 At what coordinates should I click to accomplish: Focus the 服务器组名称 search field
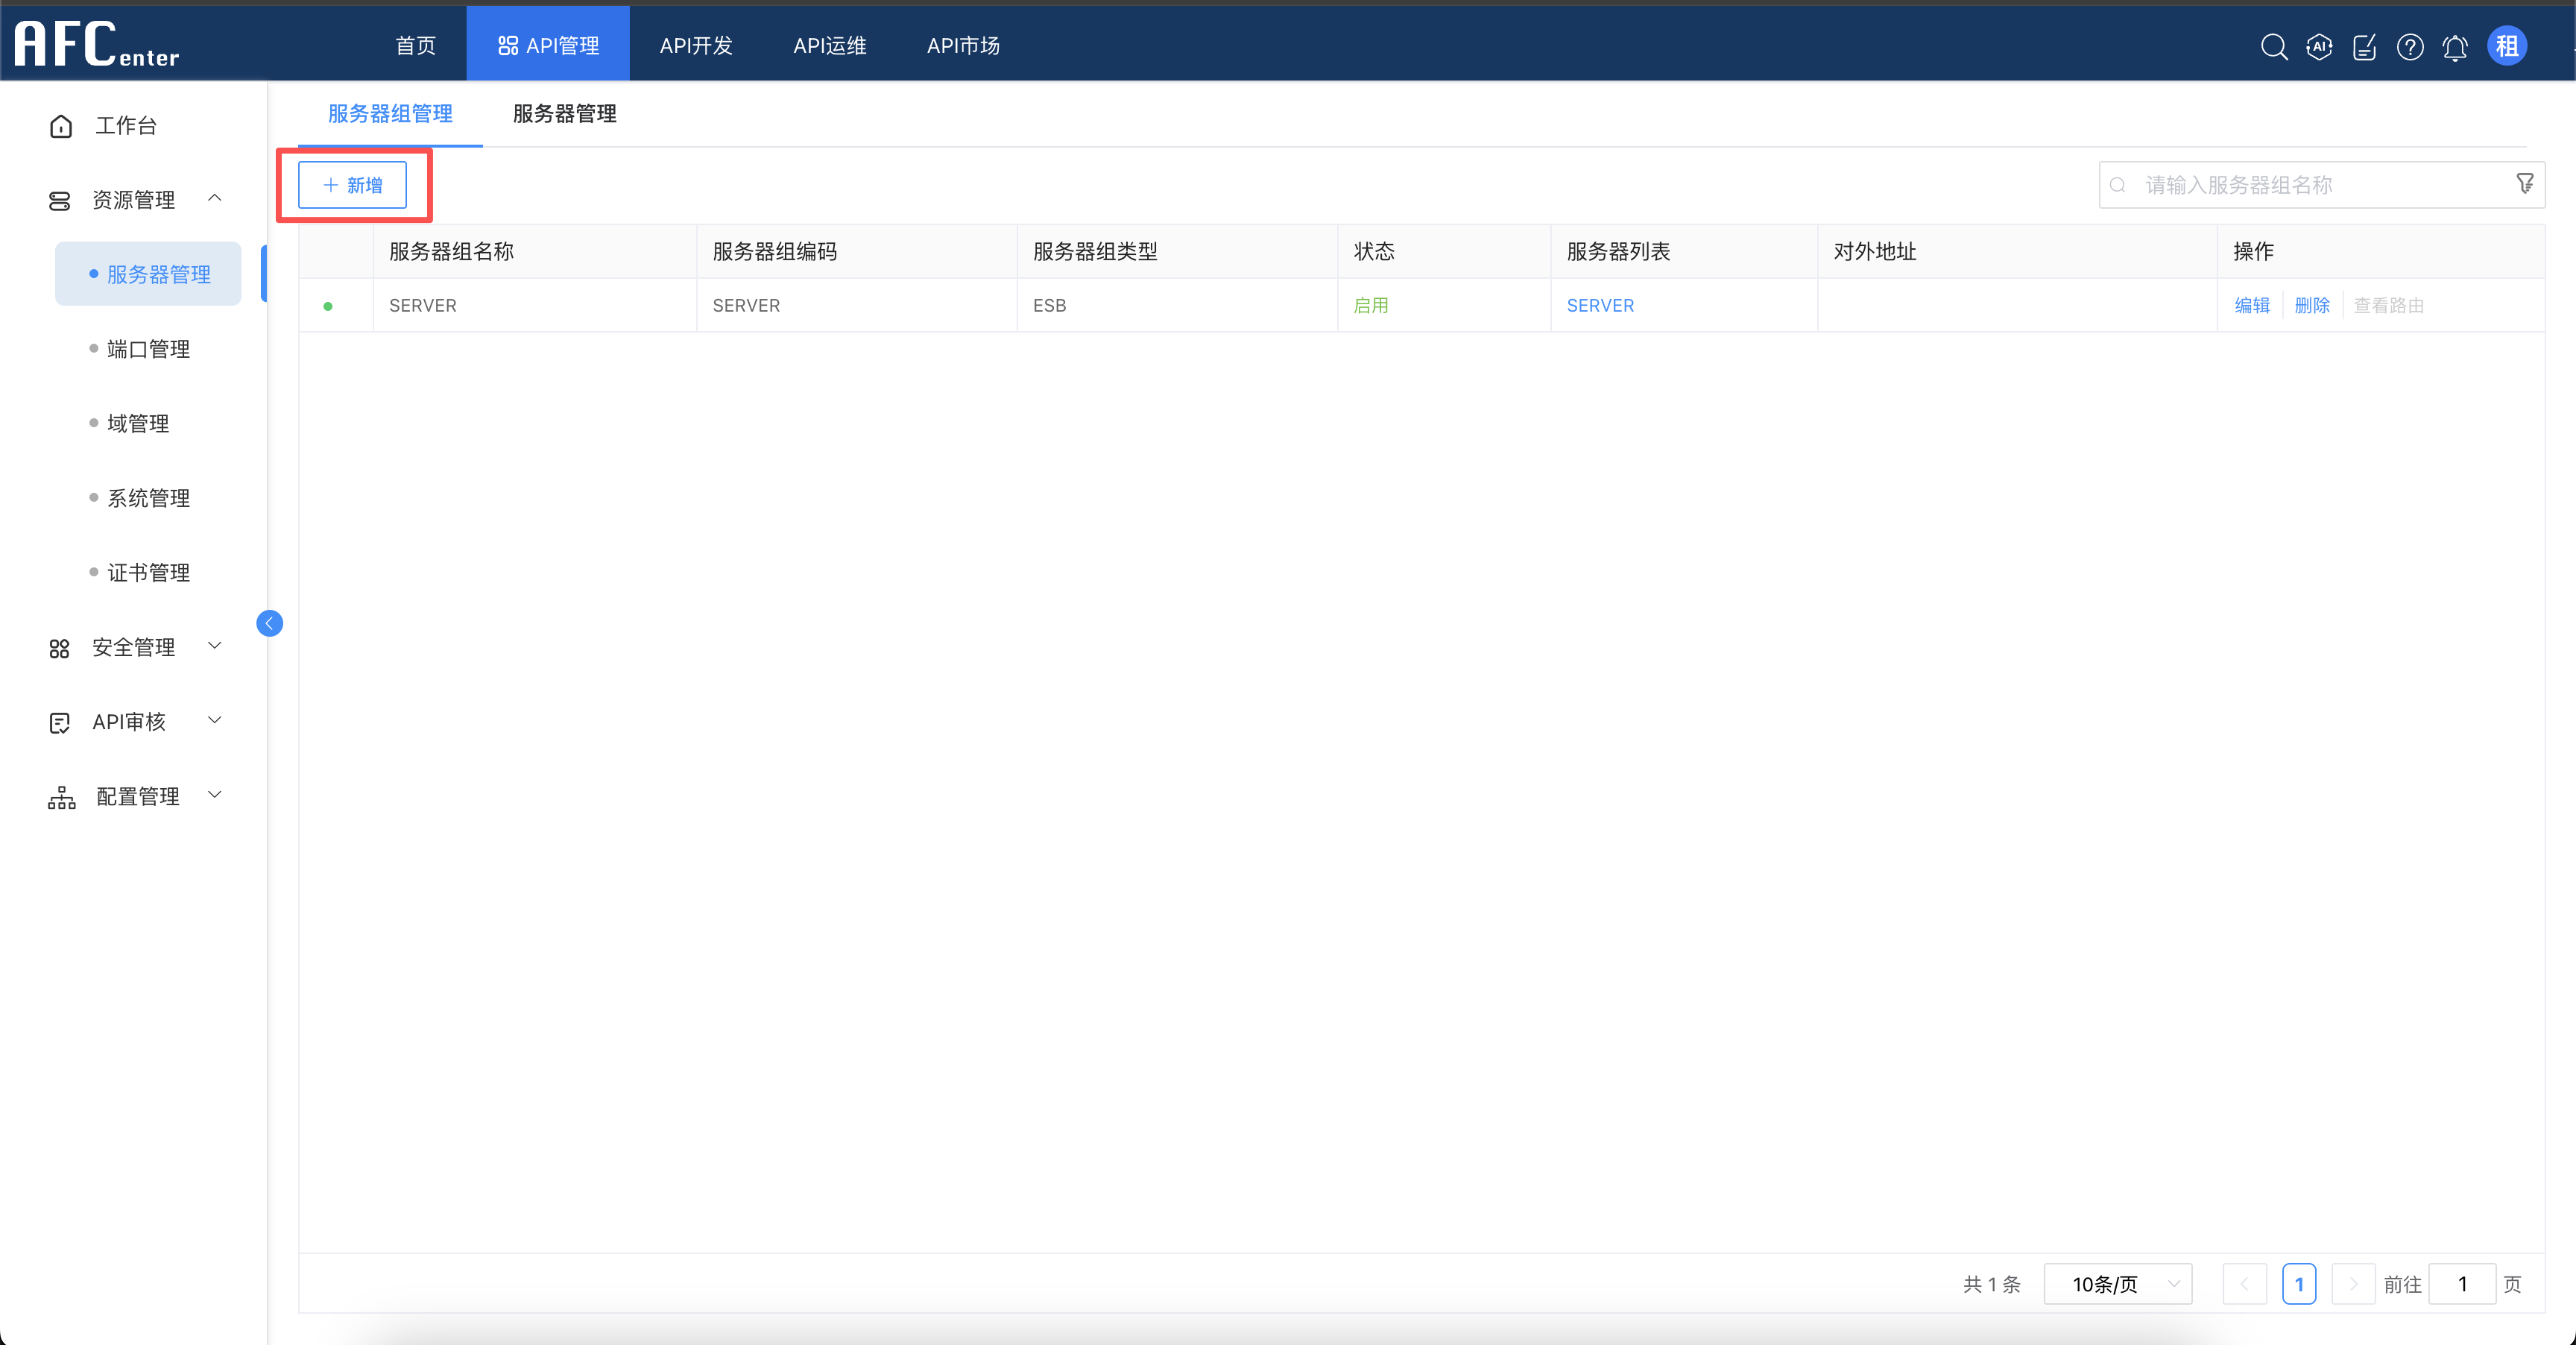(x=2320, y=185)
